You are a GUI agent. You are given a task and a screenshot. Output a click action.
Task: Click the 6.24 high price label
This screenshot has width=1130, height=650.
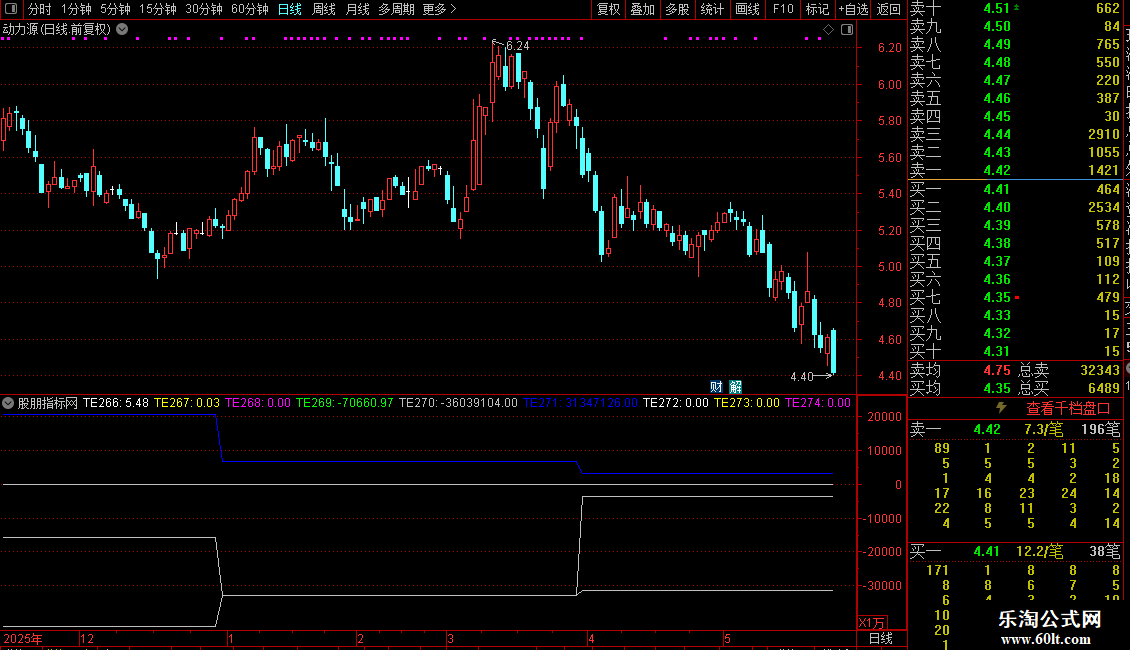[517, 46]
